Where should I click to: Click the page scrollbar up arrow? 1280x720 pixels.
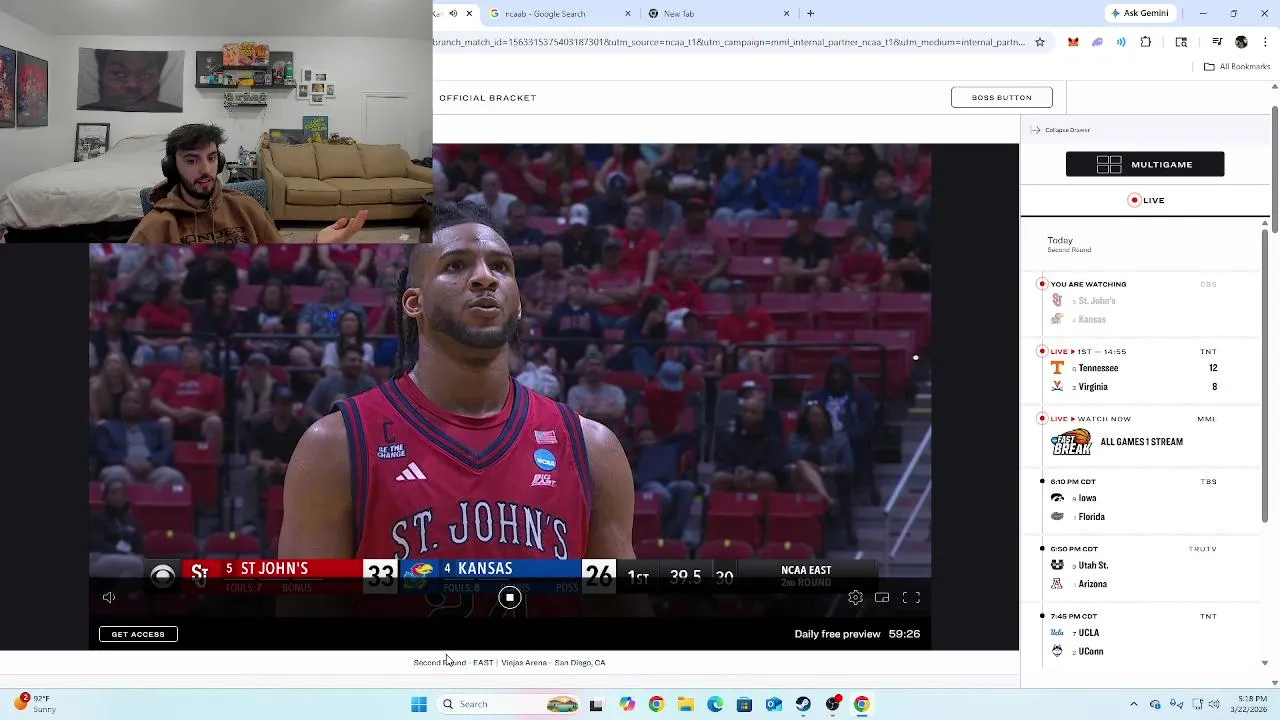[1274, 87]
